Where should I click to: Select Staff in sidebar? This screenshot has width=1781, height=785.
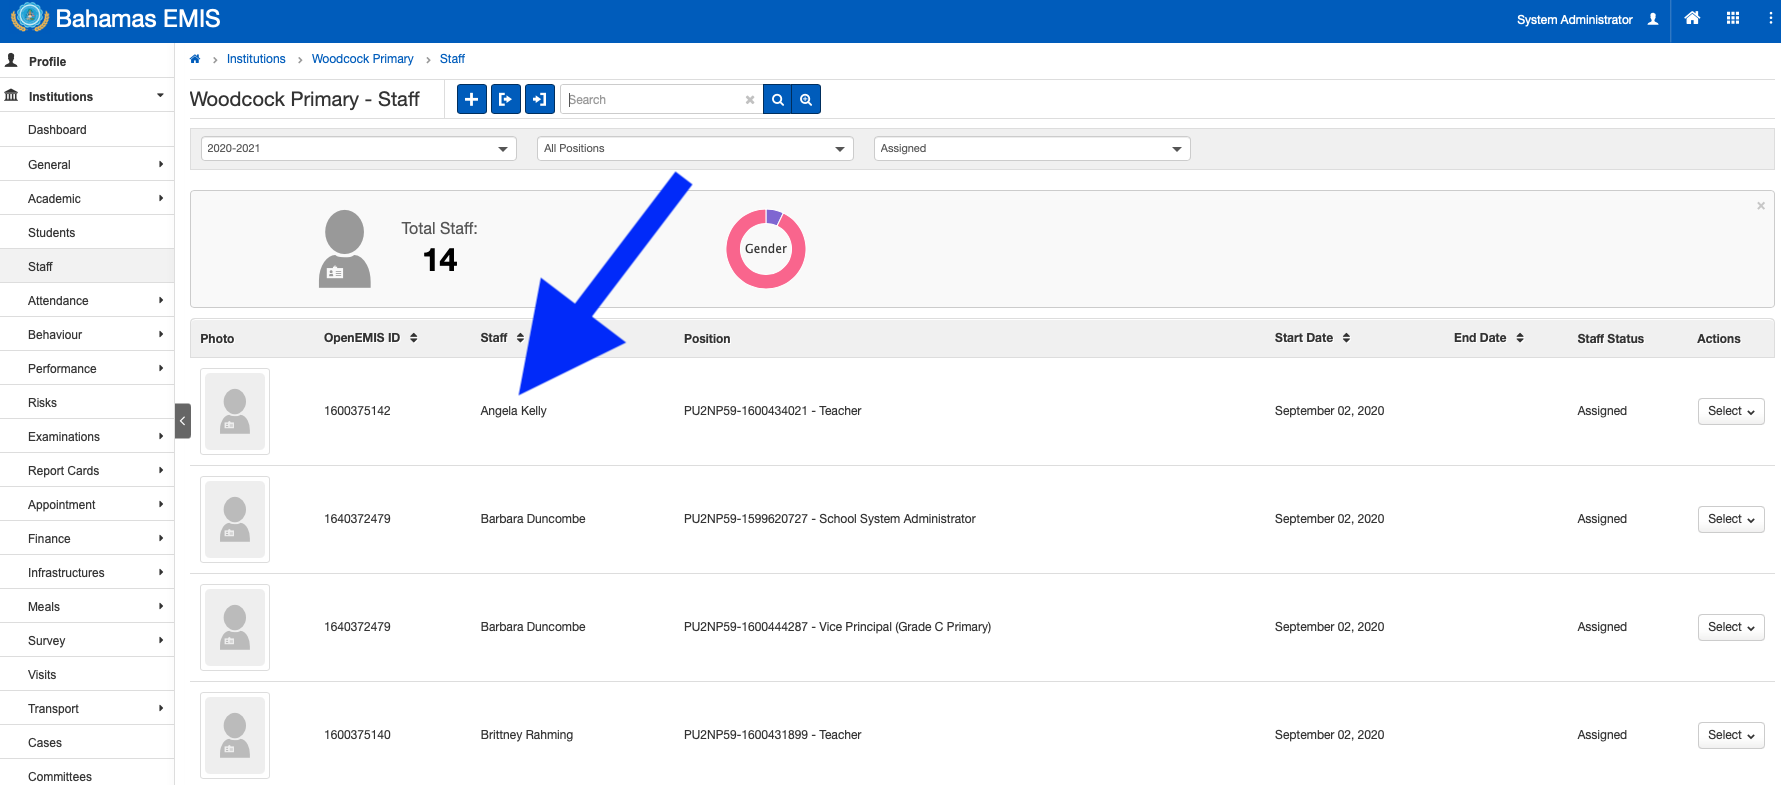pyautogui.click(x=87, y=266)
